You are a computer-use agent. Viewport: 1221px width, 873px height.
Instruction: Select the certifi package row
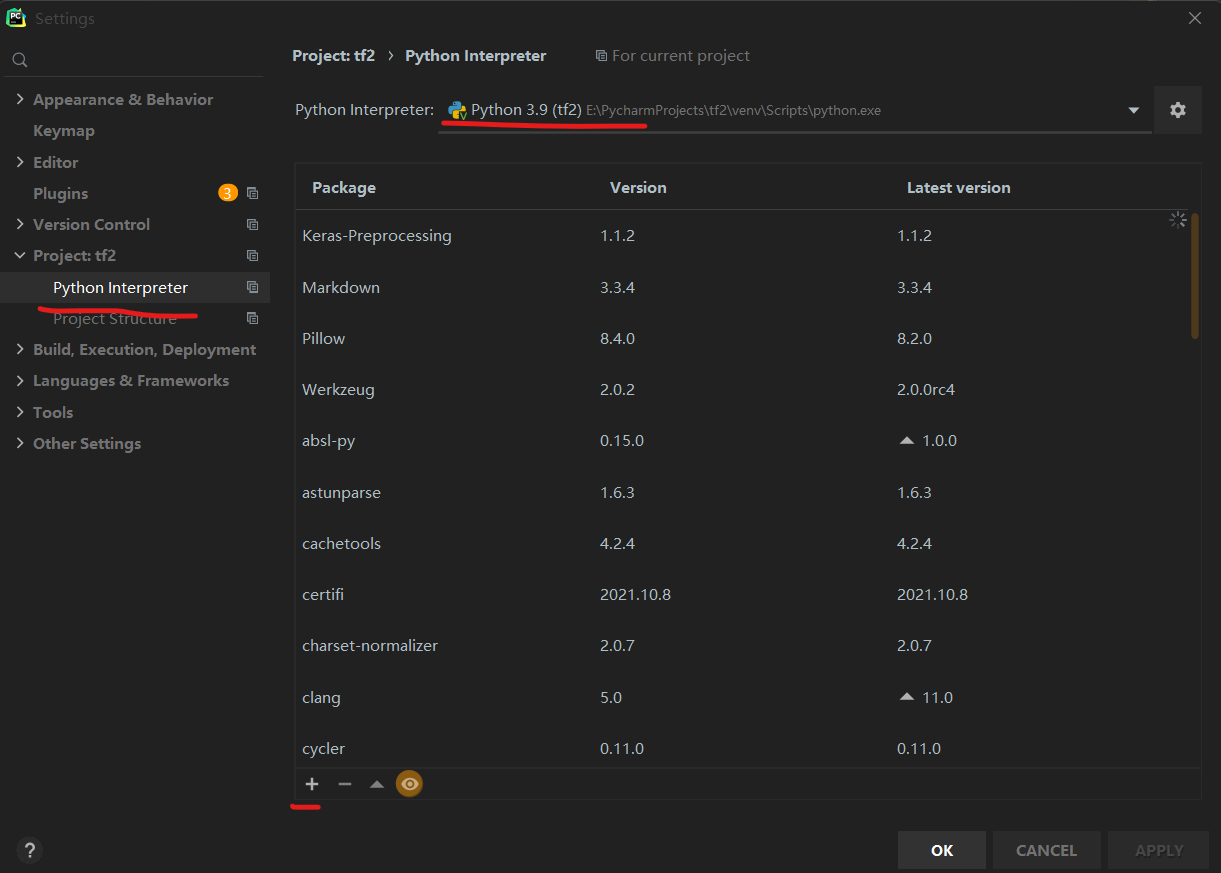click(741, 595)
